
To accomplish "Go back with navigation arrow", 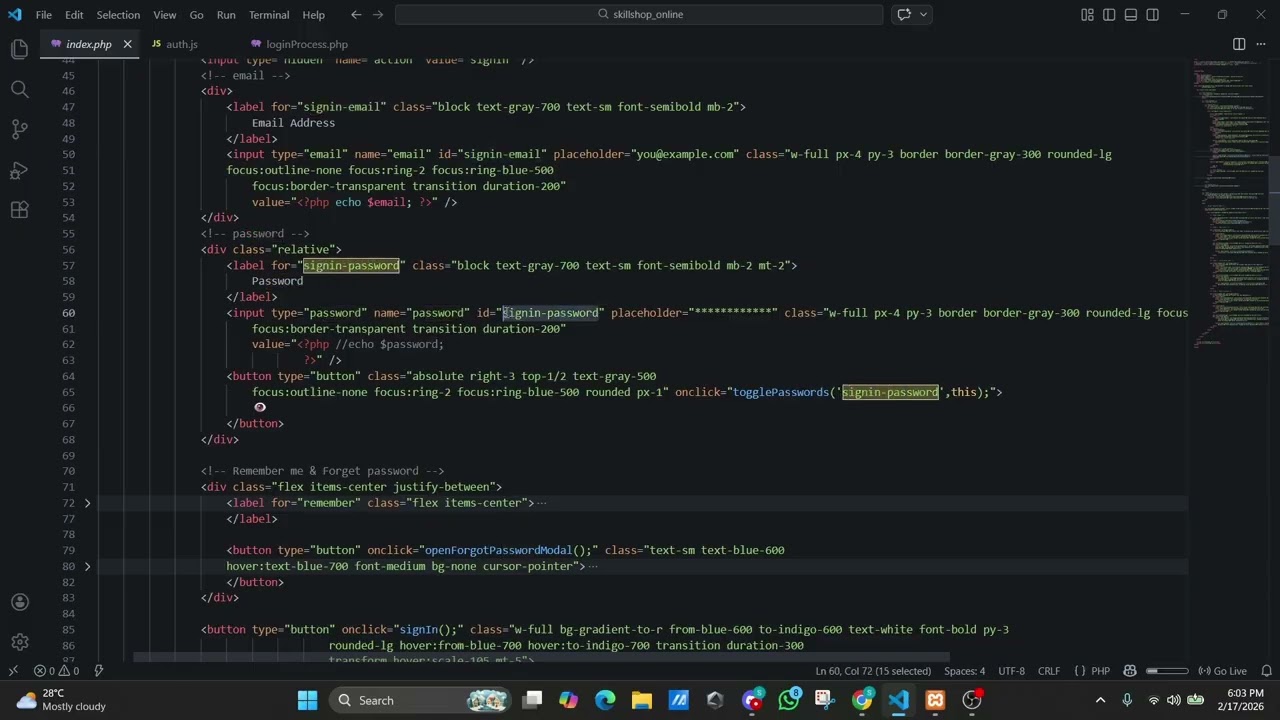I will [356, 14].
